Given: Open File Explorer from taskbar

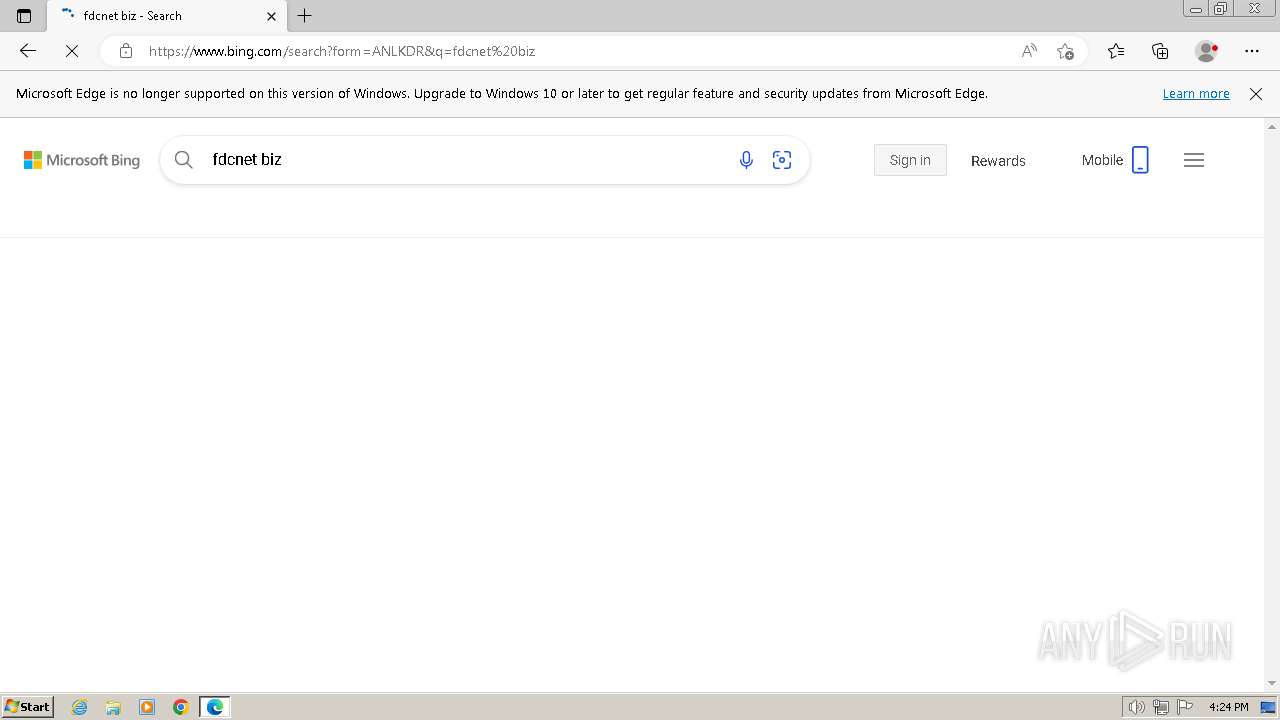Looking at the screenshot, I should [113, 707].
